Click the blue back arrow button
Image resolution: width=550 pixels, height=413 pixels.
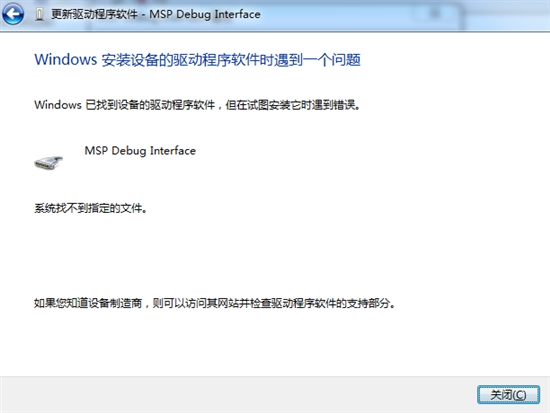click(13, 14)
